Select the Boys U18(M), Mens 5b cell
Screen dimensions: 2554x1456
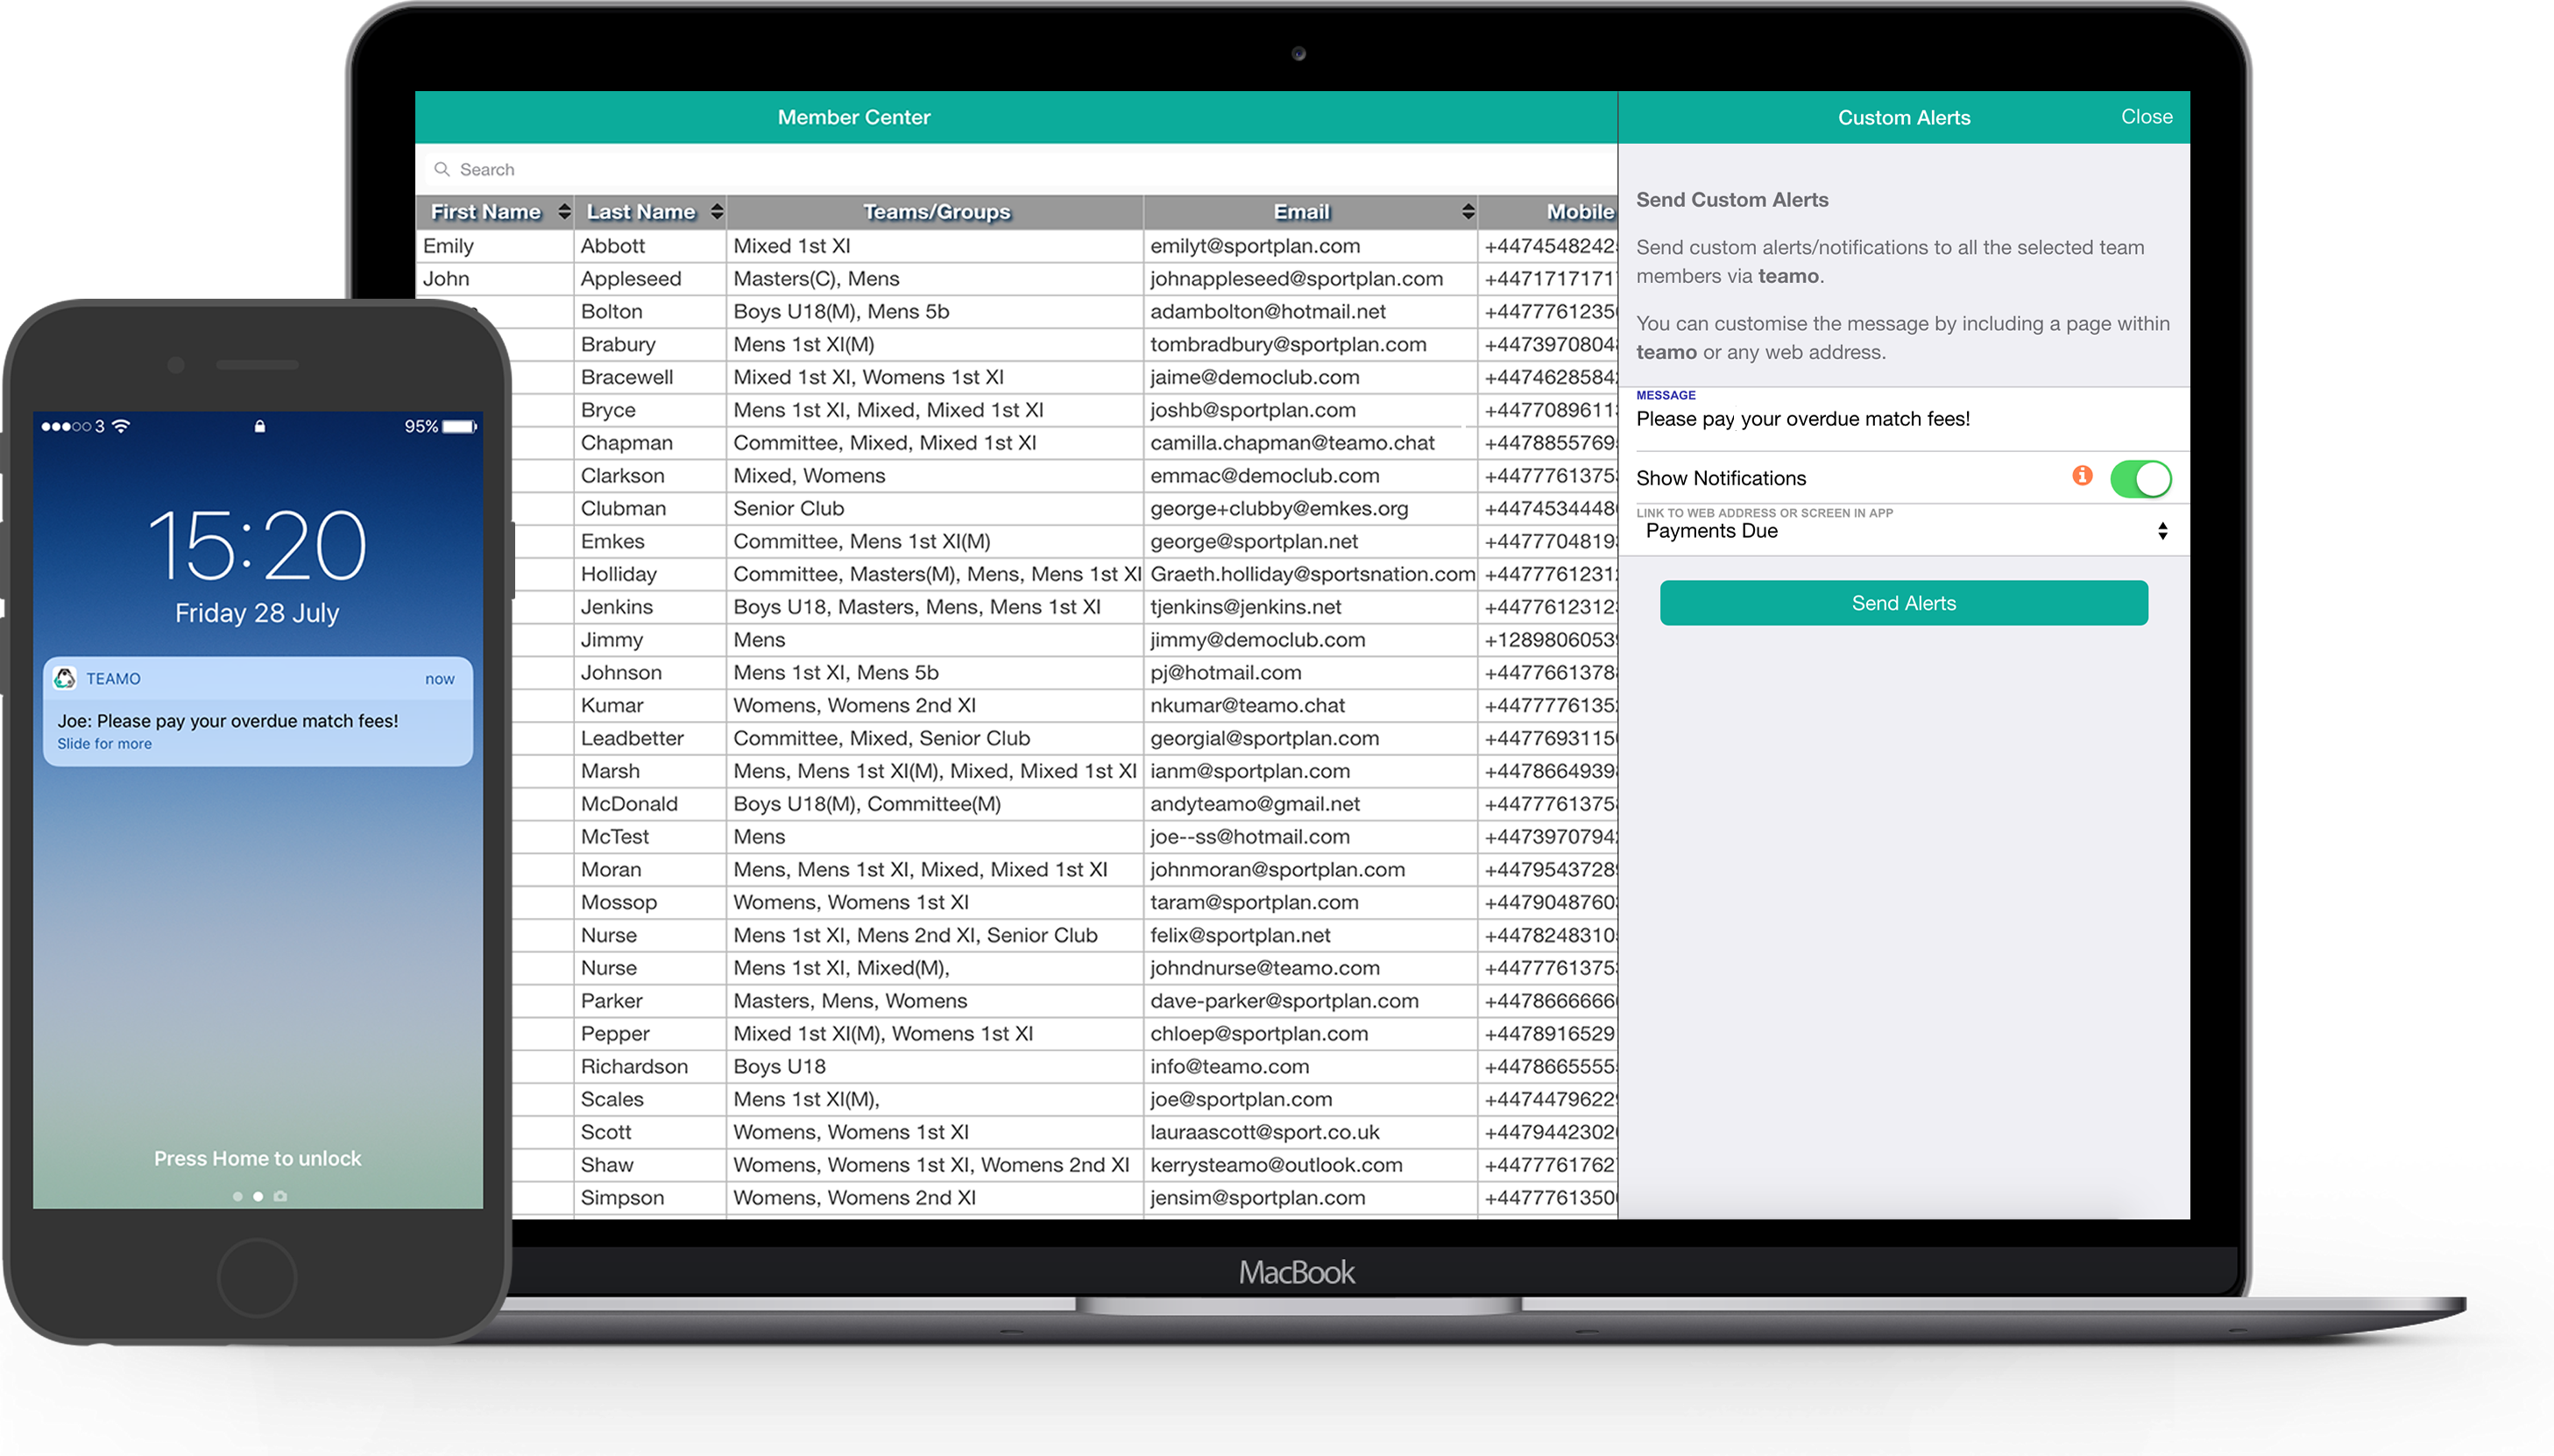[x=935, y=312]
